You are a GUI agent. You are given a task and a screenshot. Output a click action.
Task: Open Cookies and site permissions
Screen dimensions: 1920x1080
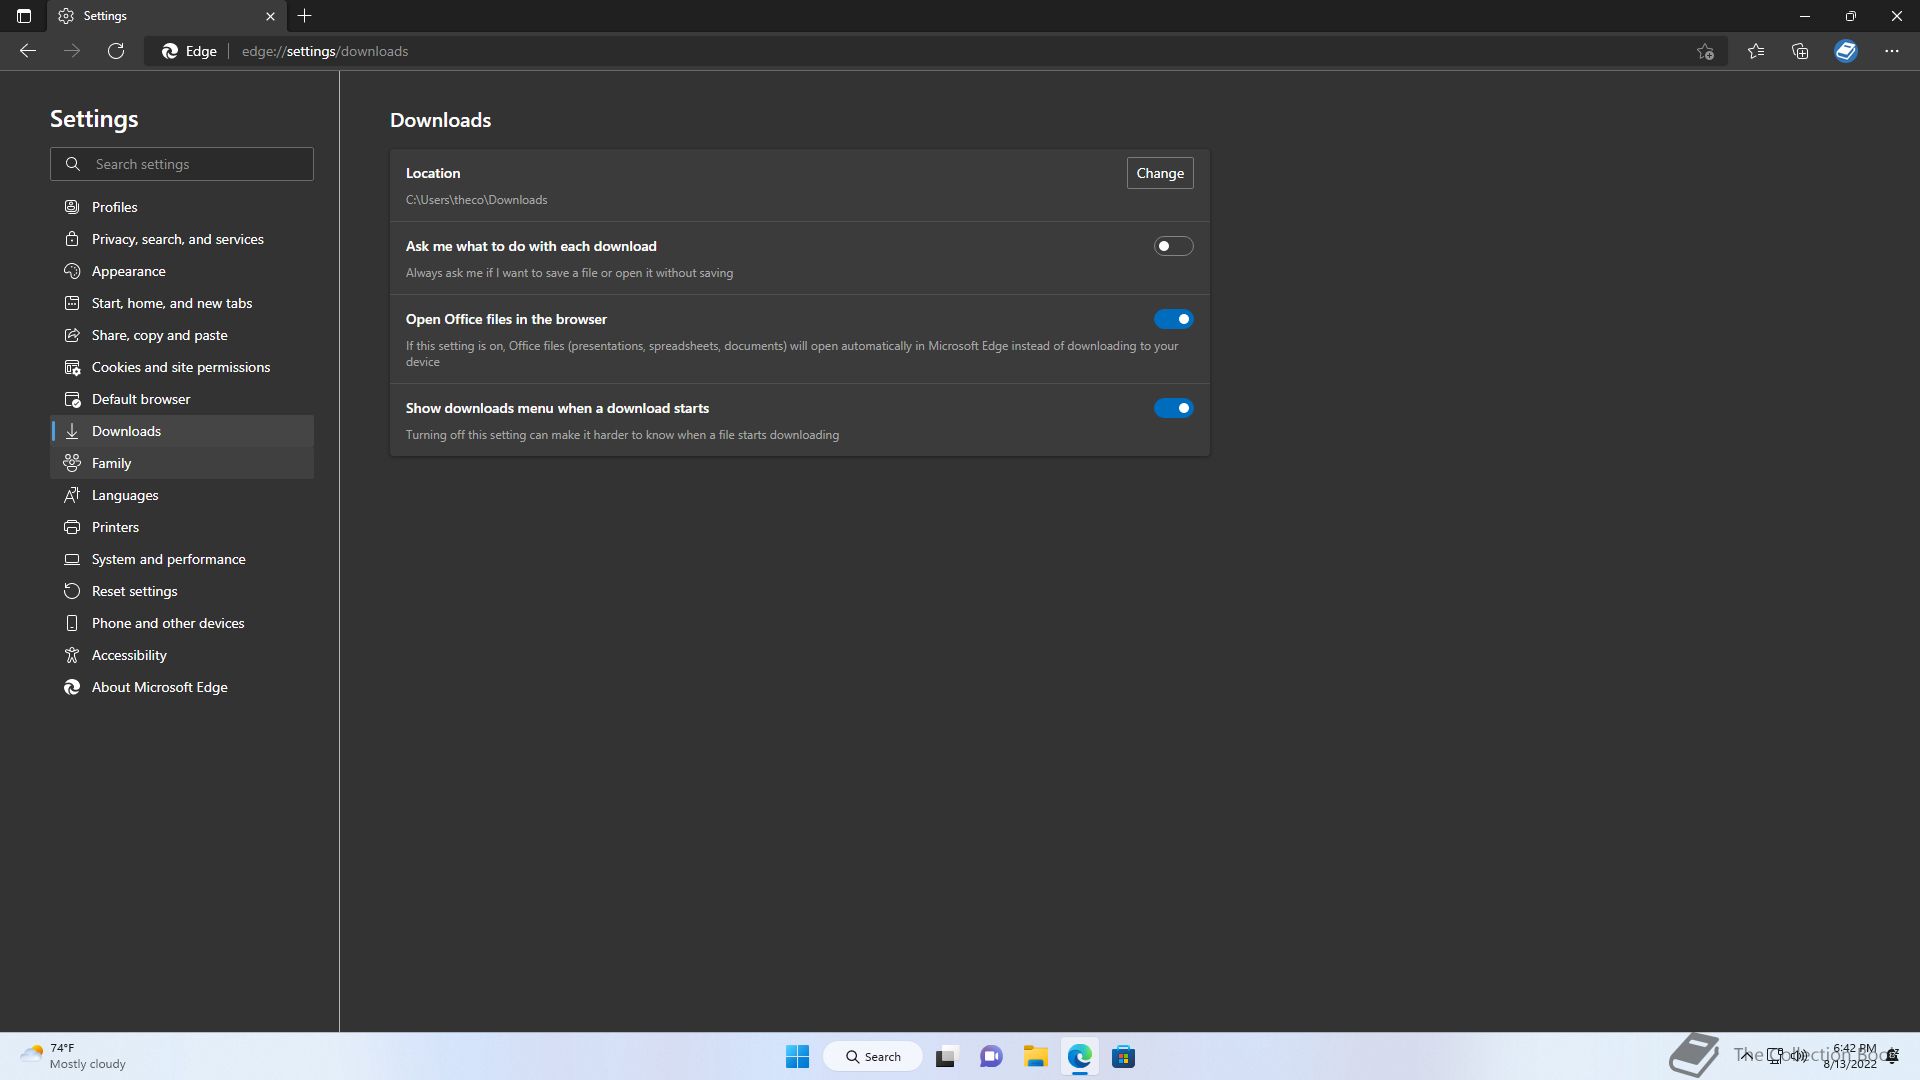[x=182, y=367]
